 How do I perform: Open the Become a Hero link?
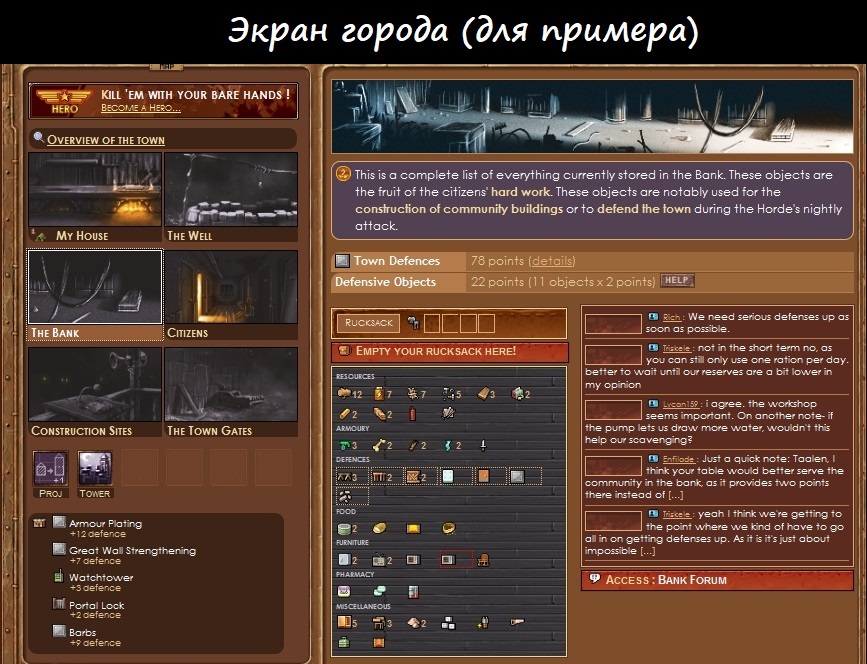140,108
